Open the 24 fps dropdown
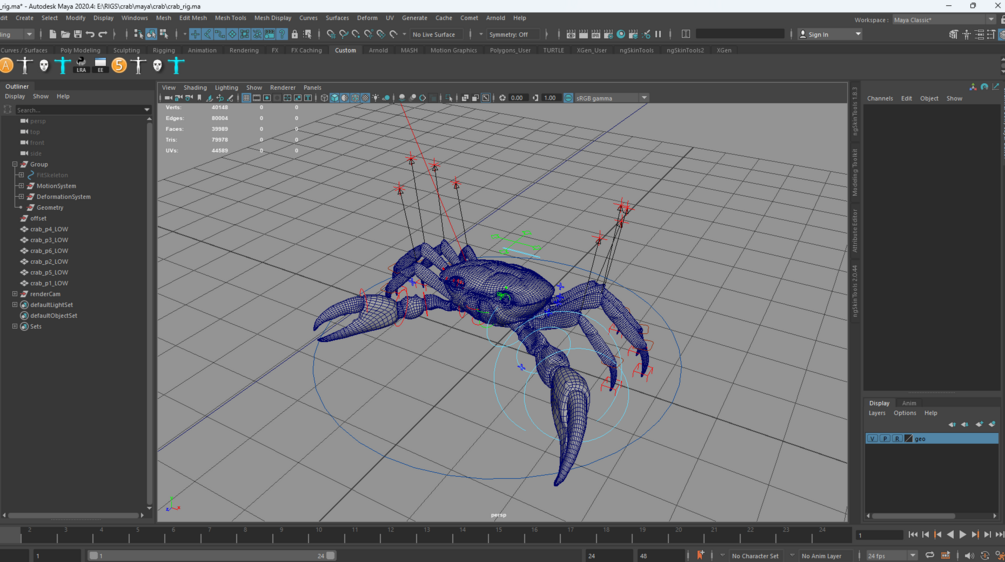This screenshot has width=1005, height=562. 892,556
